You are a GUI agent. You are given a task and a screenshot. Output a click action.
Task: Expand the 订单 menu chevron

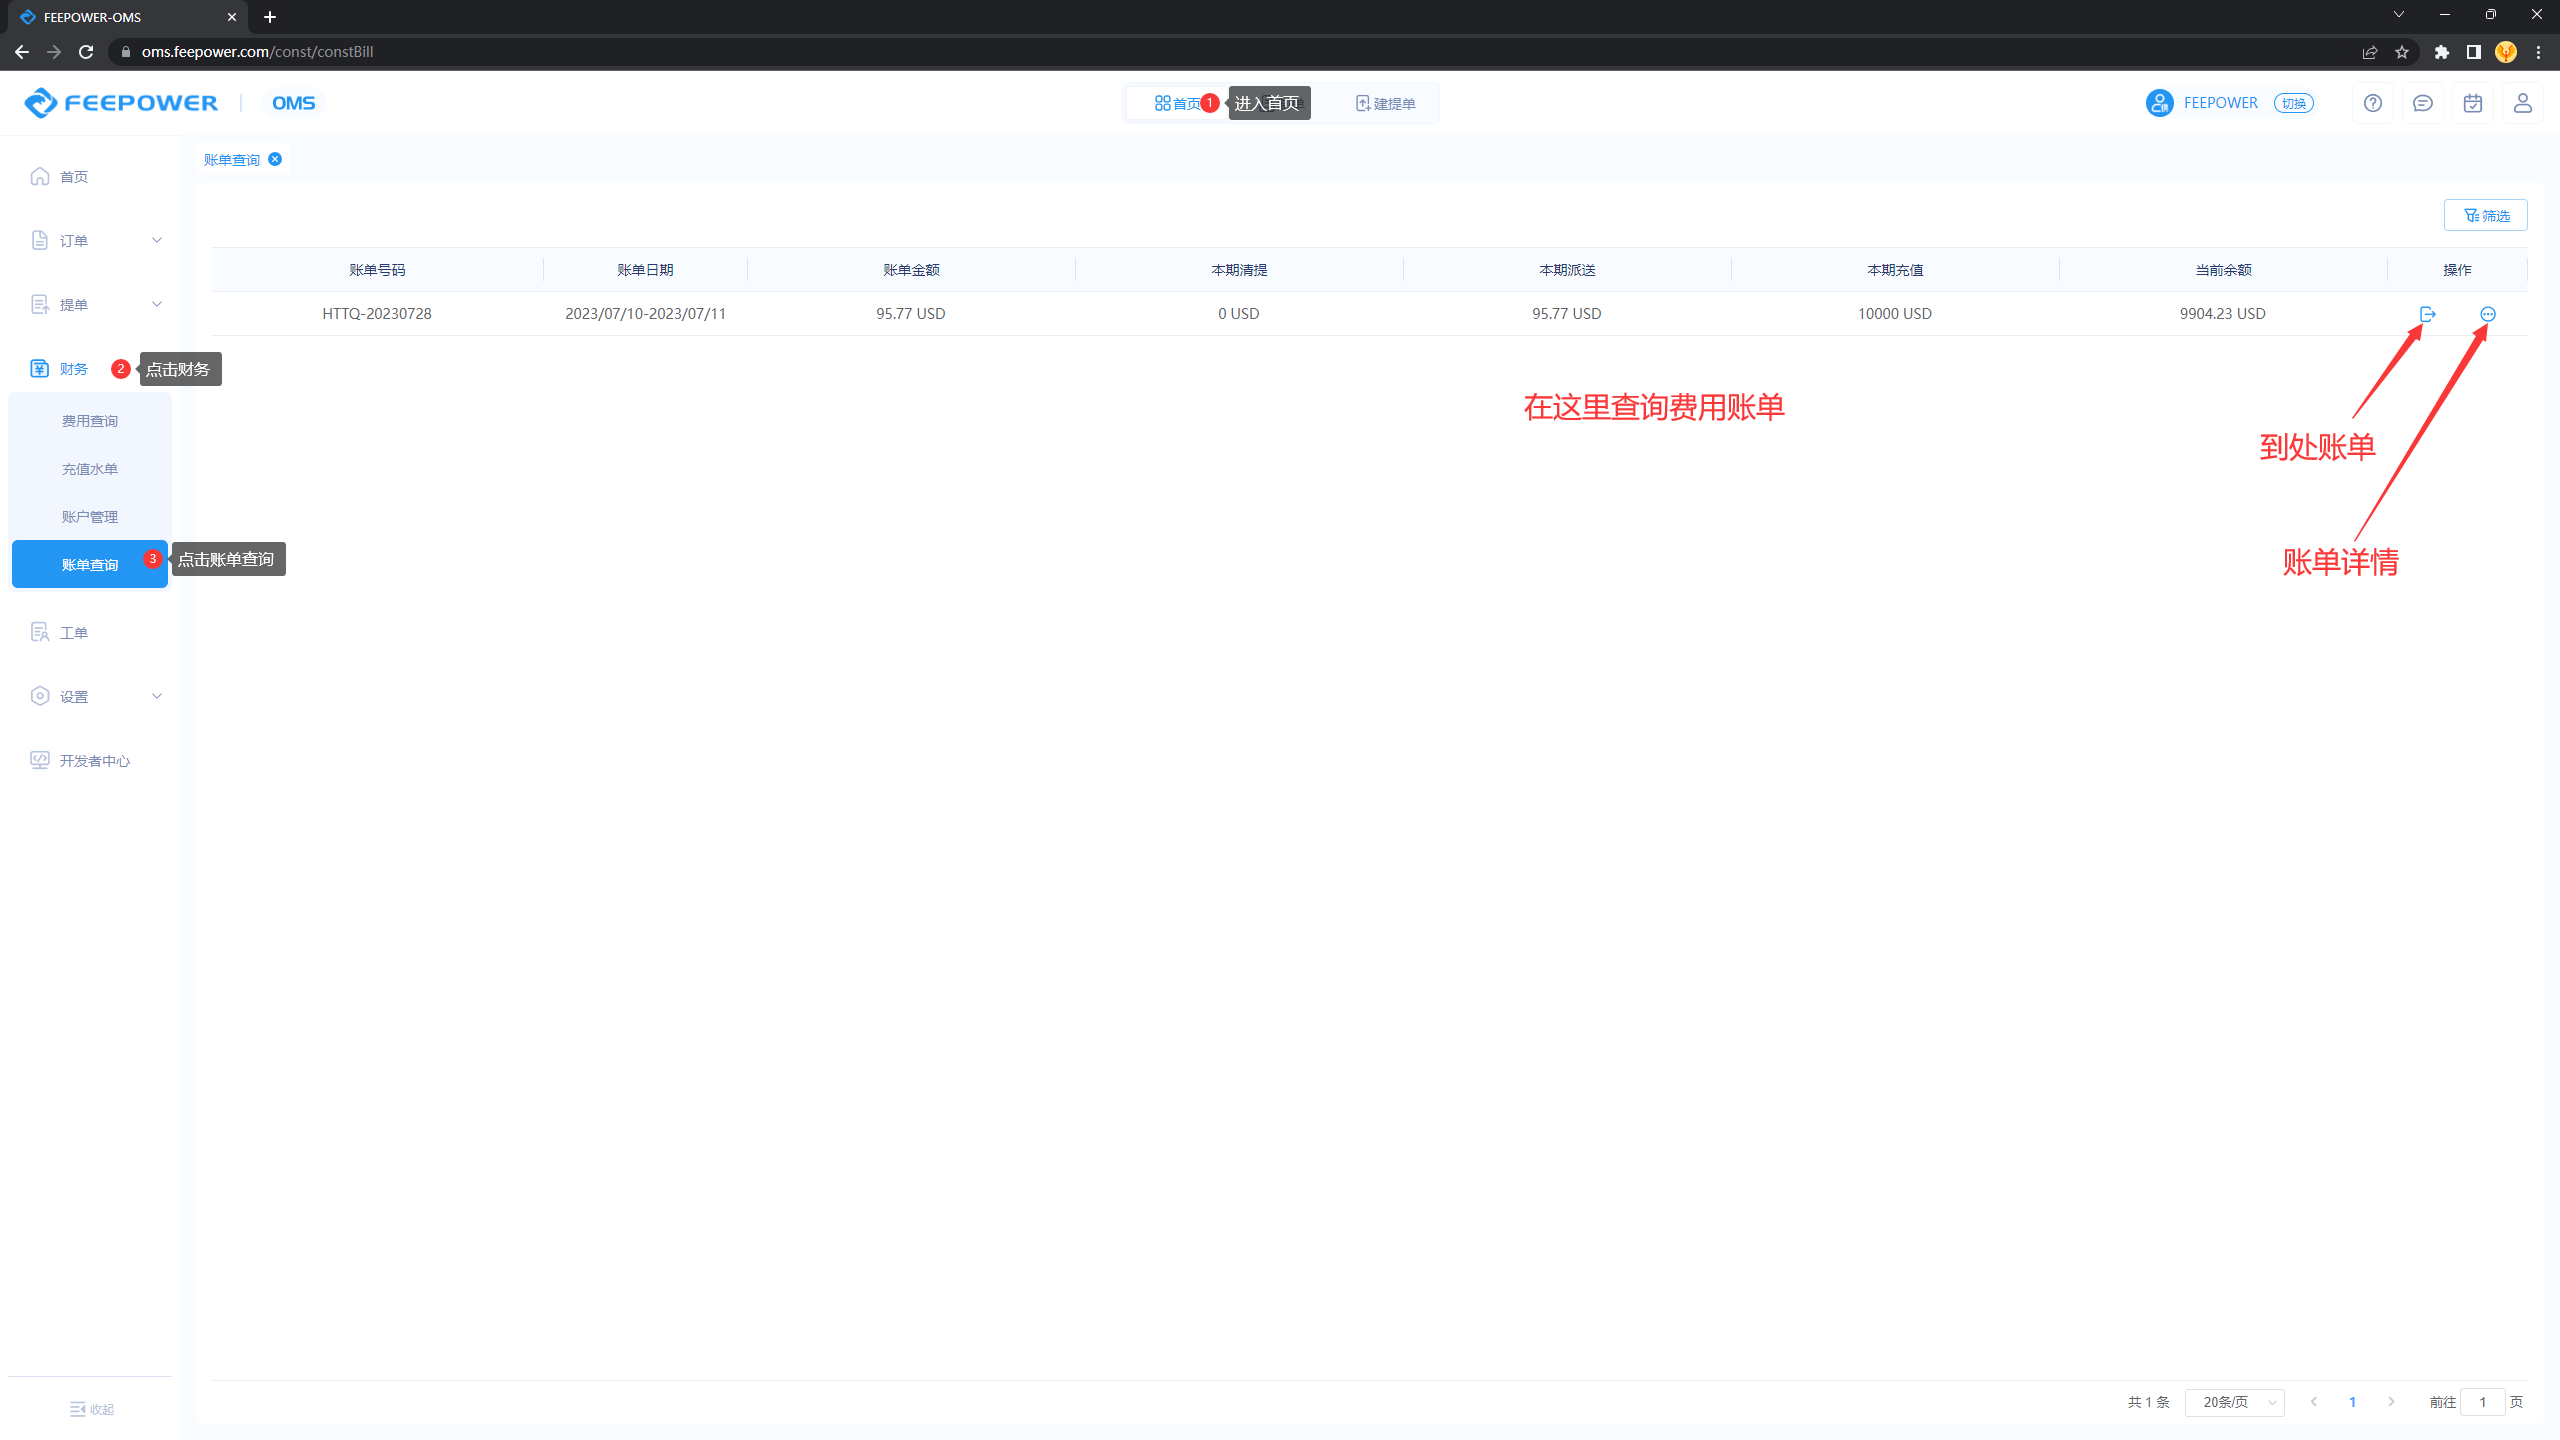point(157,240)
